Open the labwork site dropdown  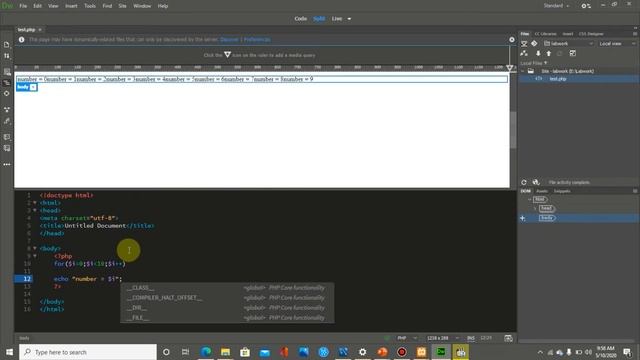pos(569,44)
